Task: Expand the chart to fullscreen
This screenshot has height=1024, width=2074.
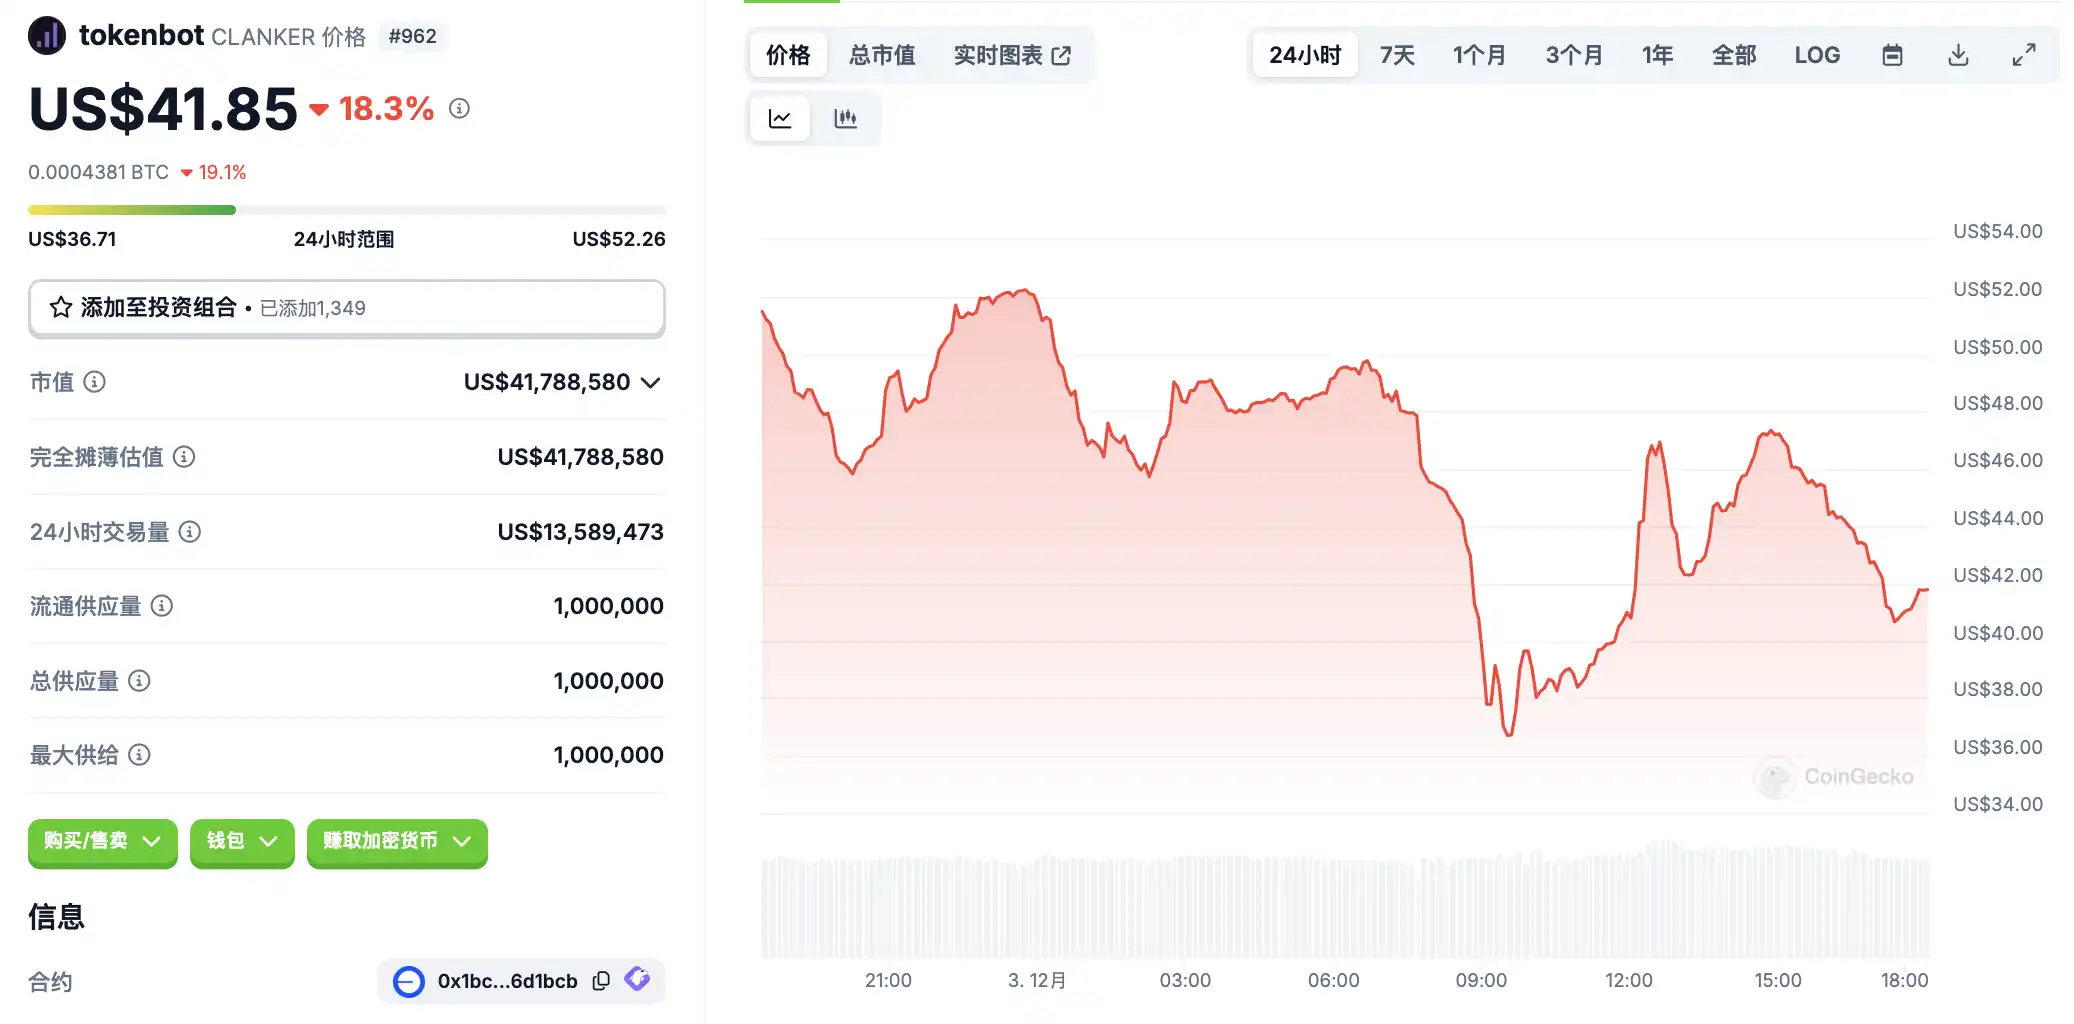Action: coord(2024,55)
